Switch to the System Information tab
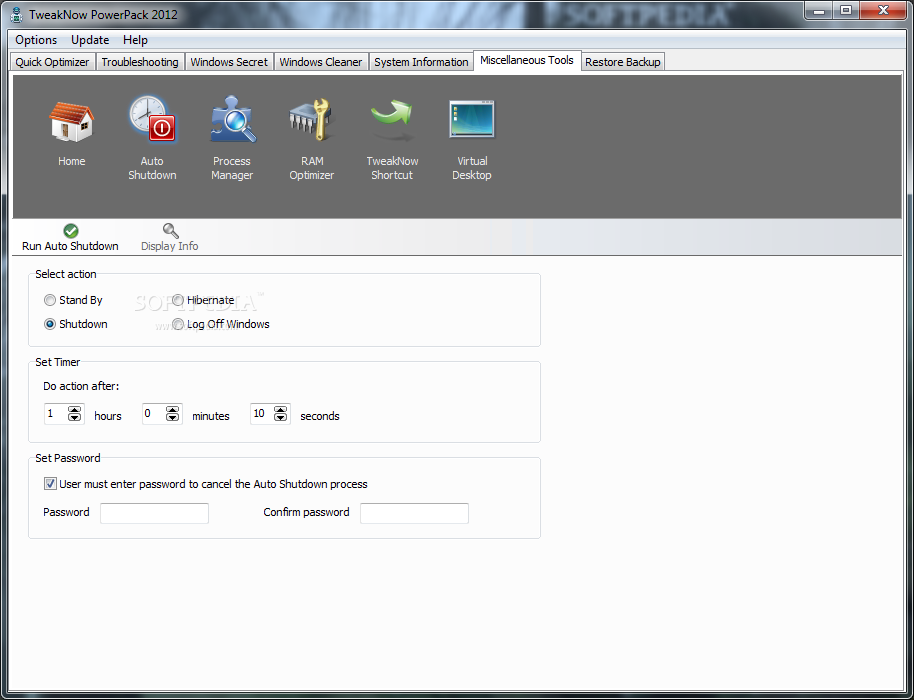914x700 pixels. tap(421, 62)
